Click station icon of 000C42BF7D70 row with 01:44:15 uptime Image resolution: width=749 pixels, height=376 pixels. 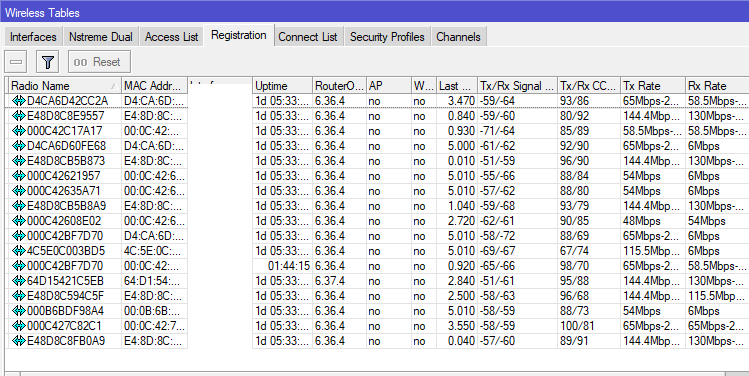[x=19, y=266]
